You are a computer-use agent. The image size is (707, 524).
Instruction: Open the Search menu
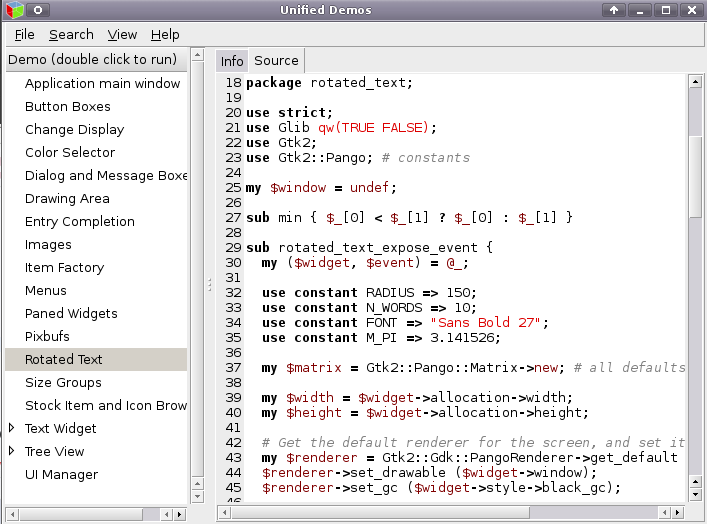[x=71, y=34]
